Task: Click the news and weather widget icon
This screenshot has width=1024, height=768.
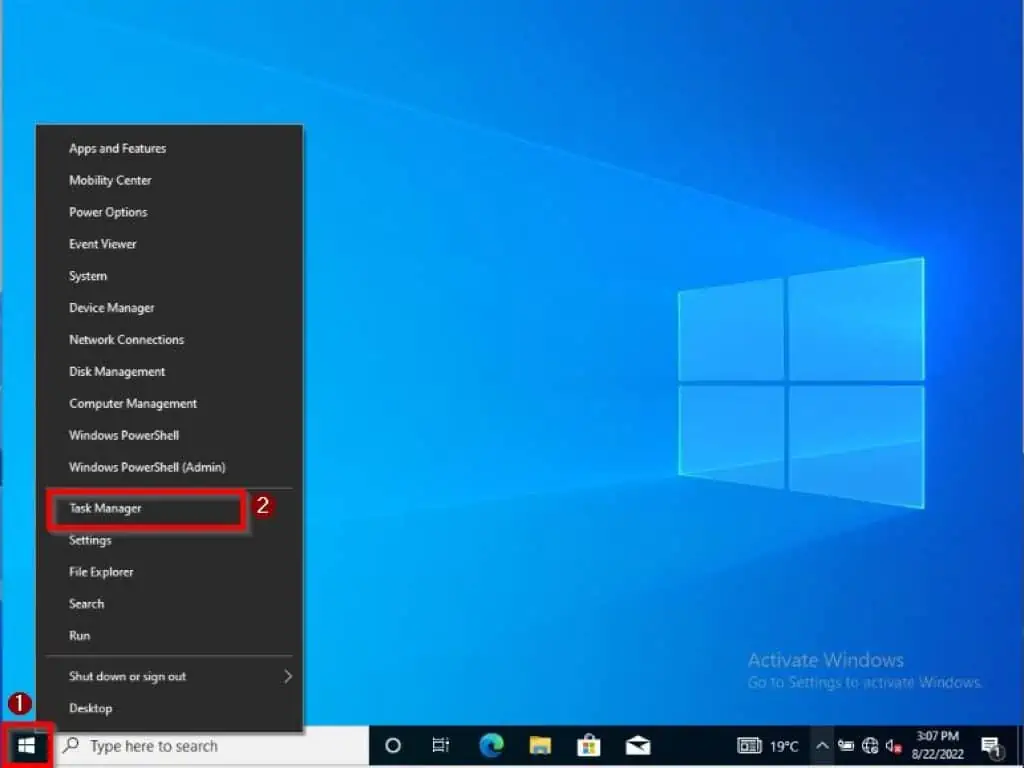Action: pyautogui.click(x=749, y=745)
